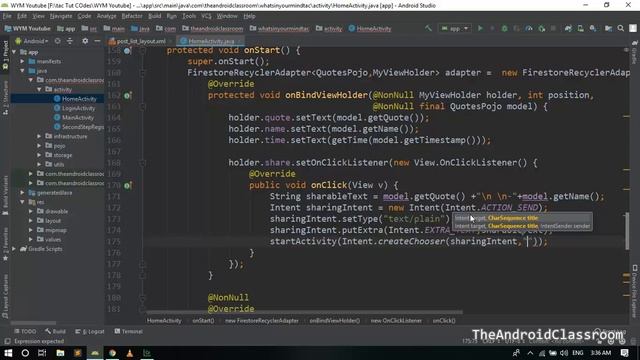Open Project panel settings gear icon
Image resolution: width=640 pixels, height=360 pixels.
tap(85, 41)
